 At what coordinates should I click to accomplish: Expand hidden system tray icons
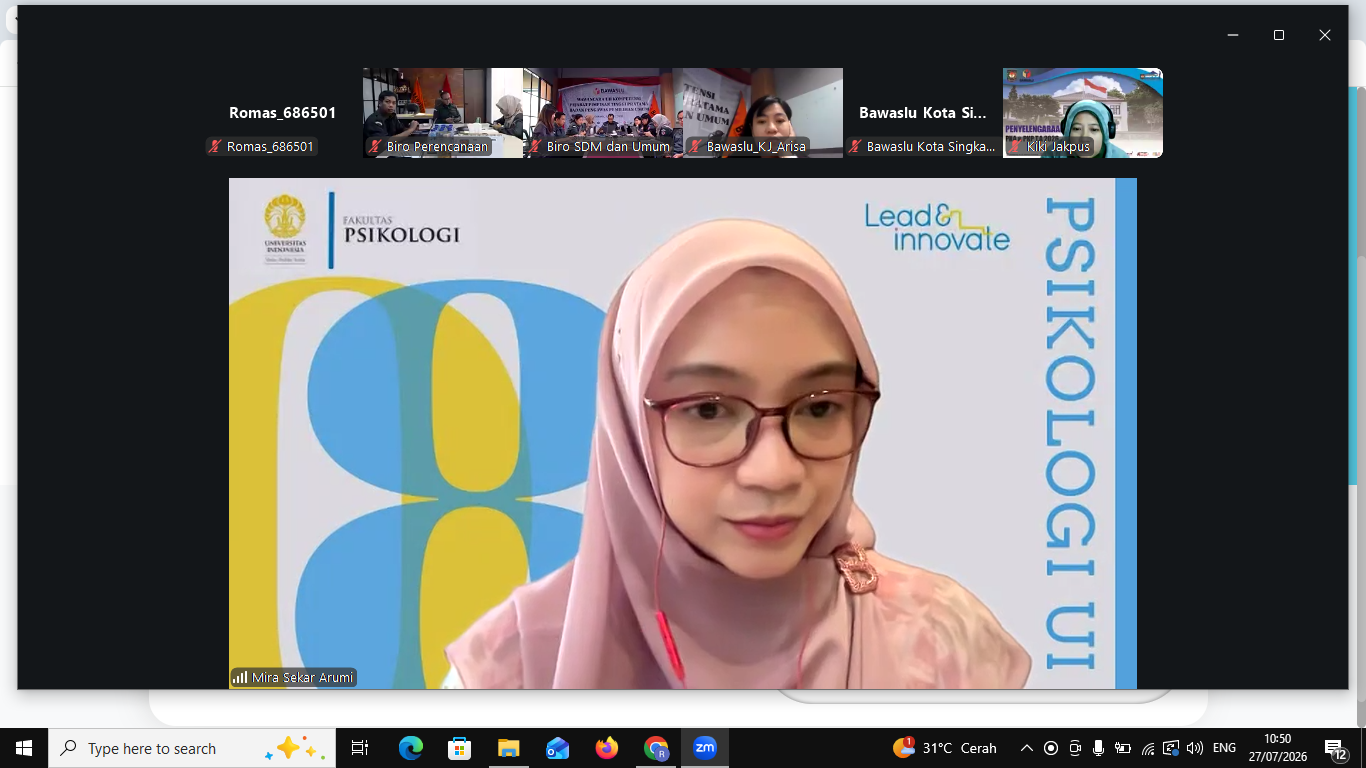pos(1027,748)
